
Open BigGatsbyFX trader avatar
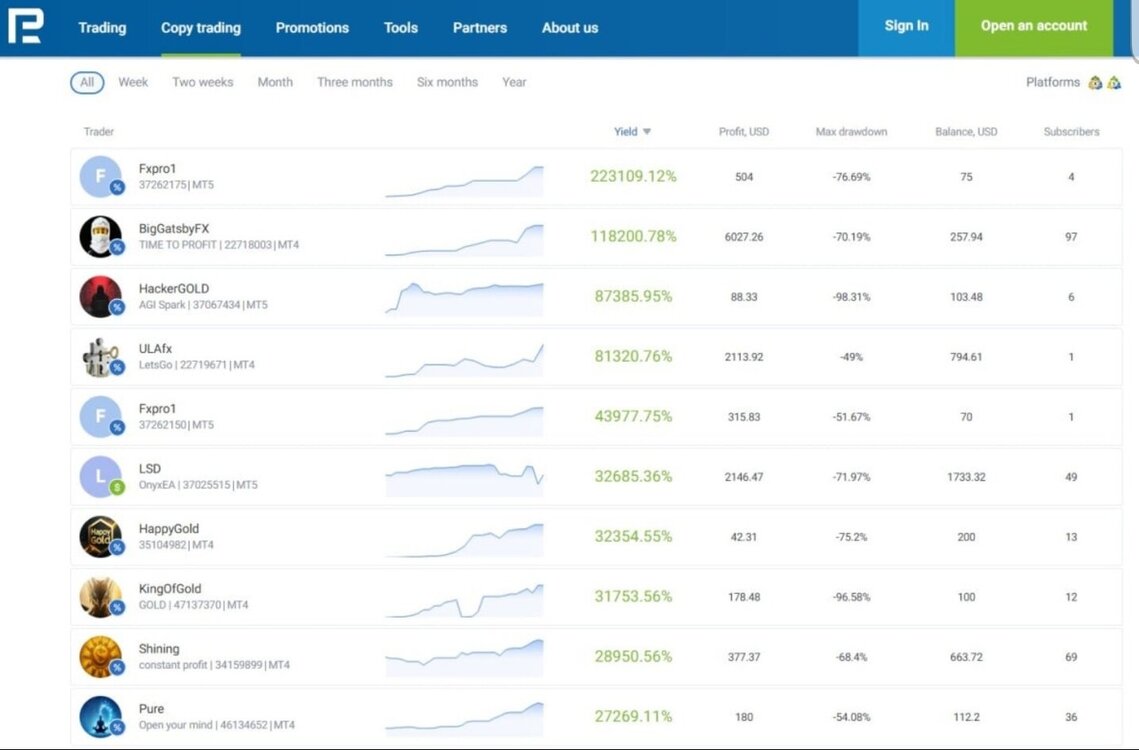click(x=100, y=236)
